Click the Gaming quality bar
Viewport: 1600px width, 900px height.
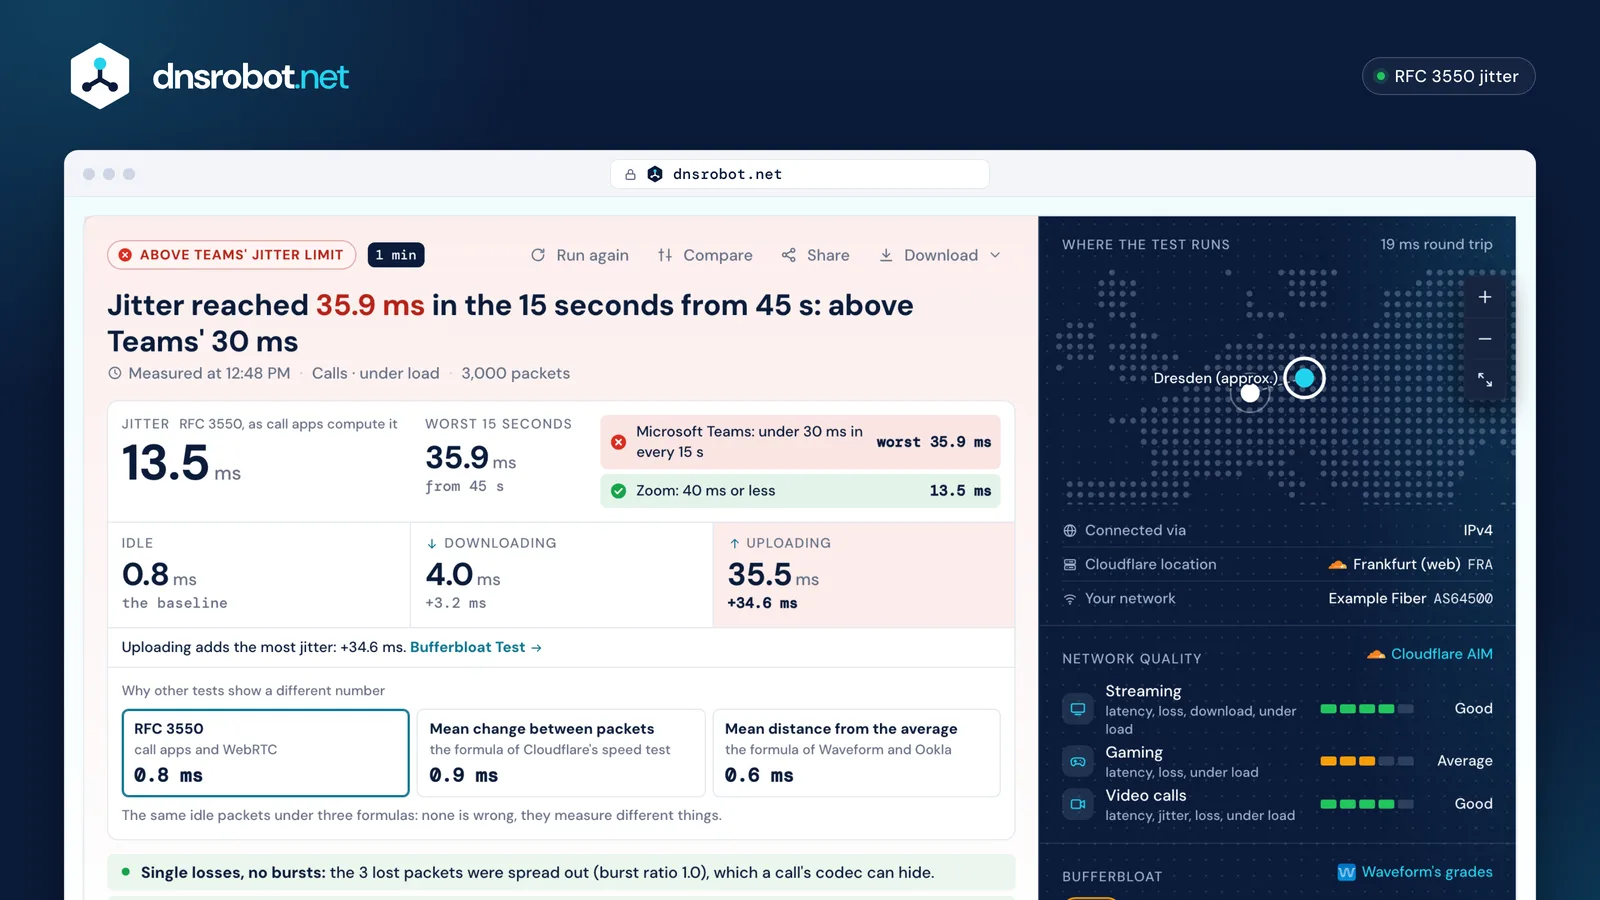click(1367, 761)
